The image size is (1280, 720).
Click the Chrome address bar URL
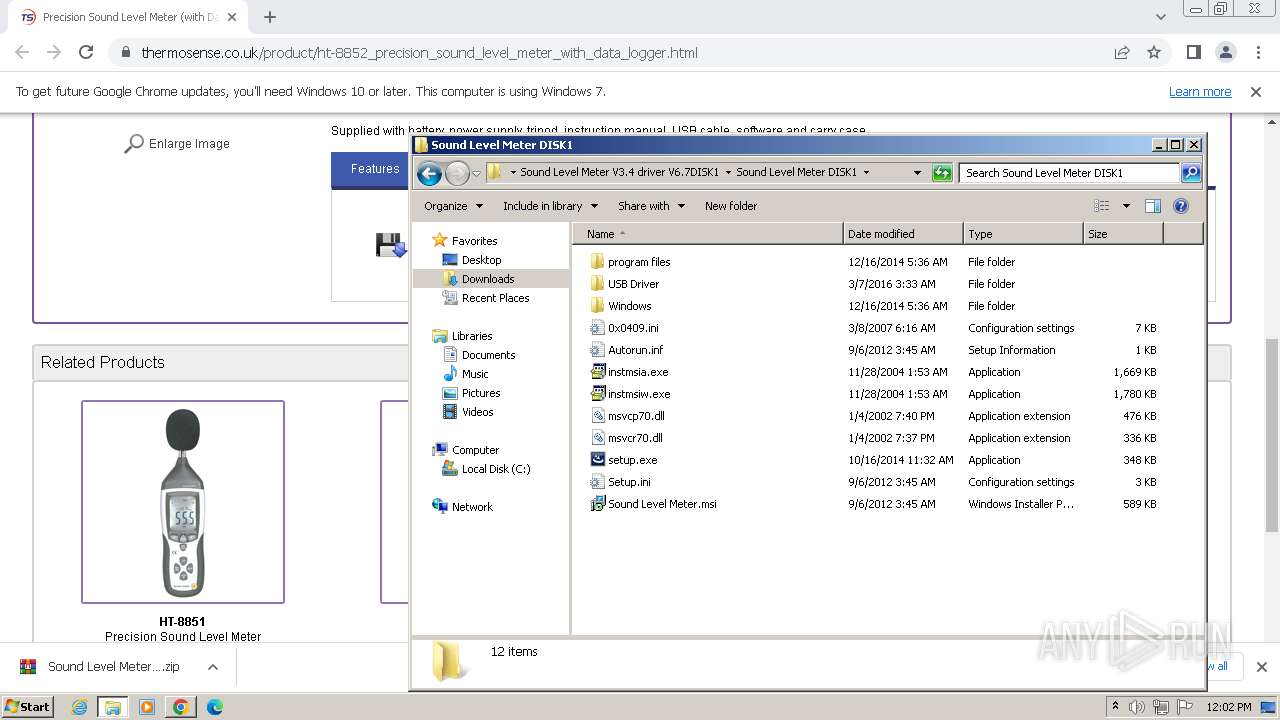click(x=420, y=53)
